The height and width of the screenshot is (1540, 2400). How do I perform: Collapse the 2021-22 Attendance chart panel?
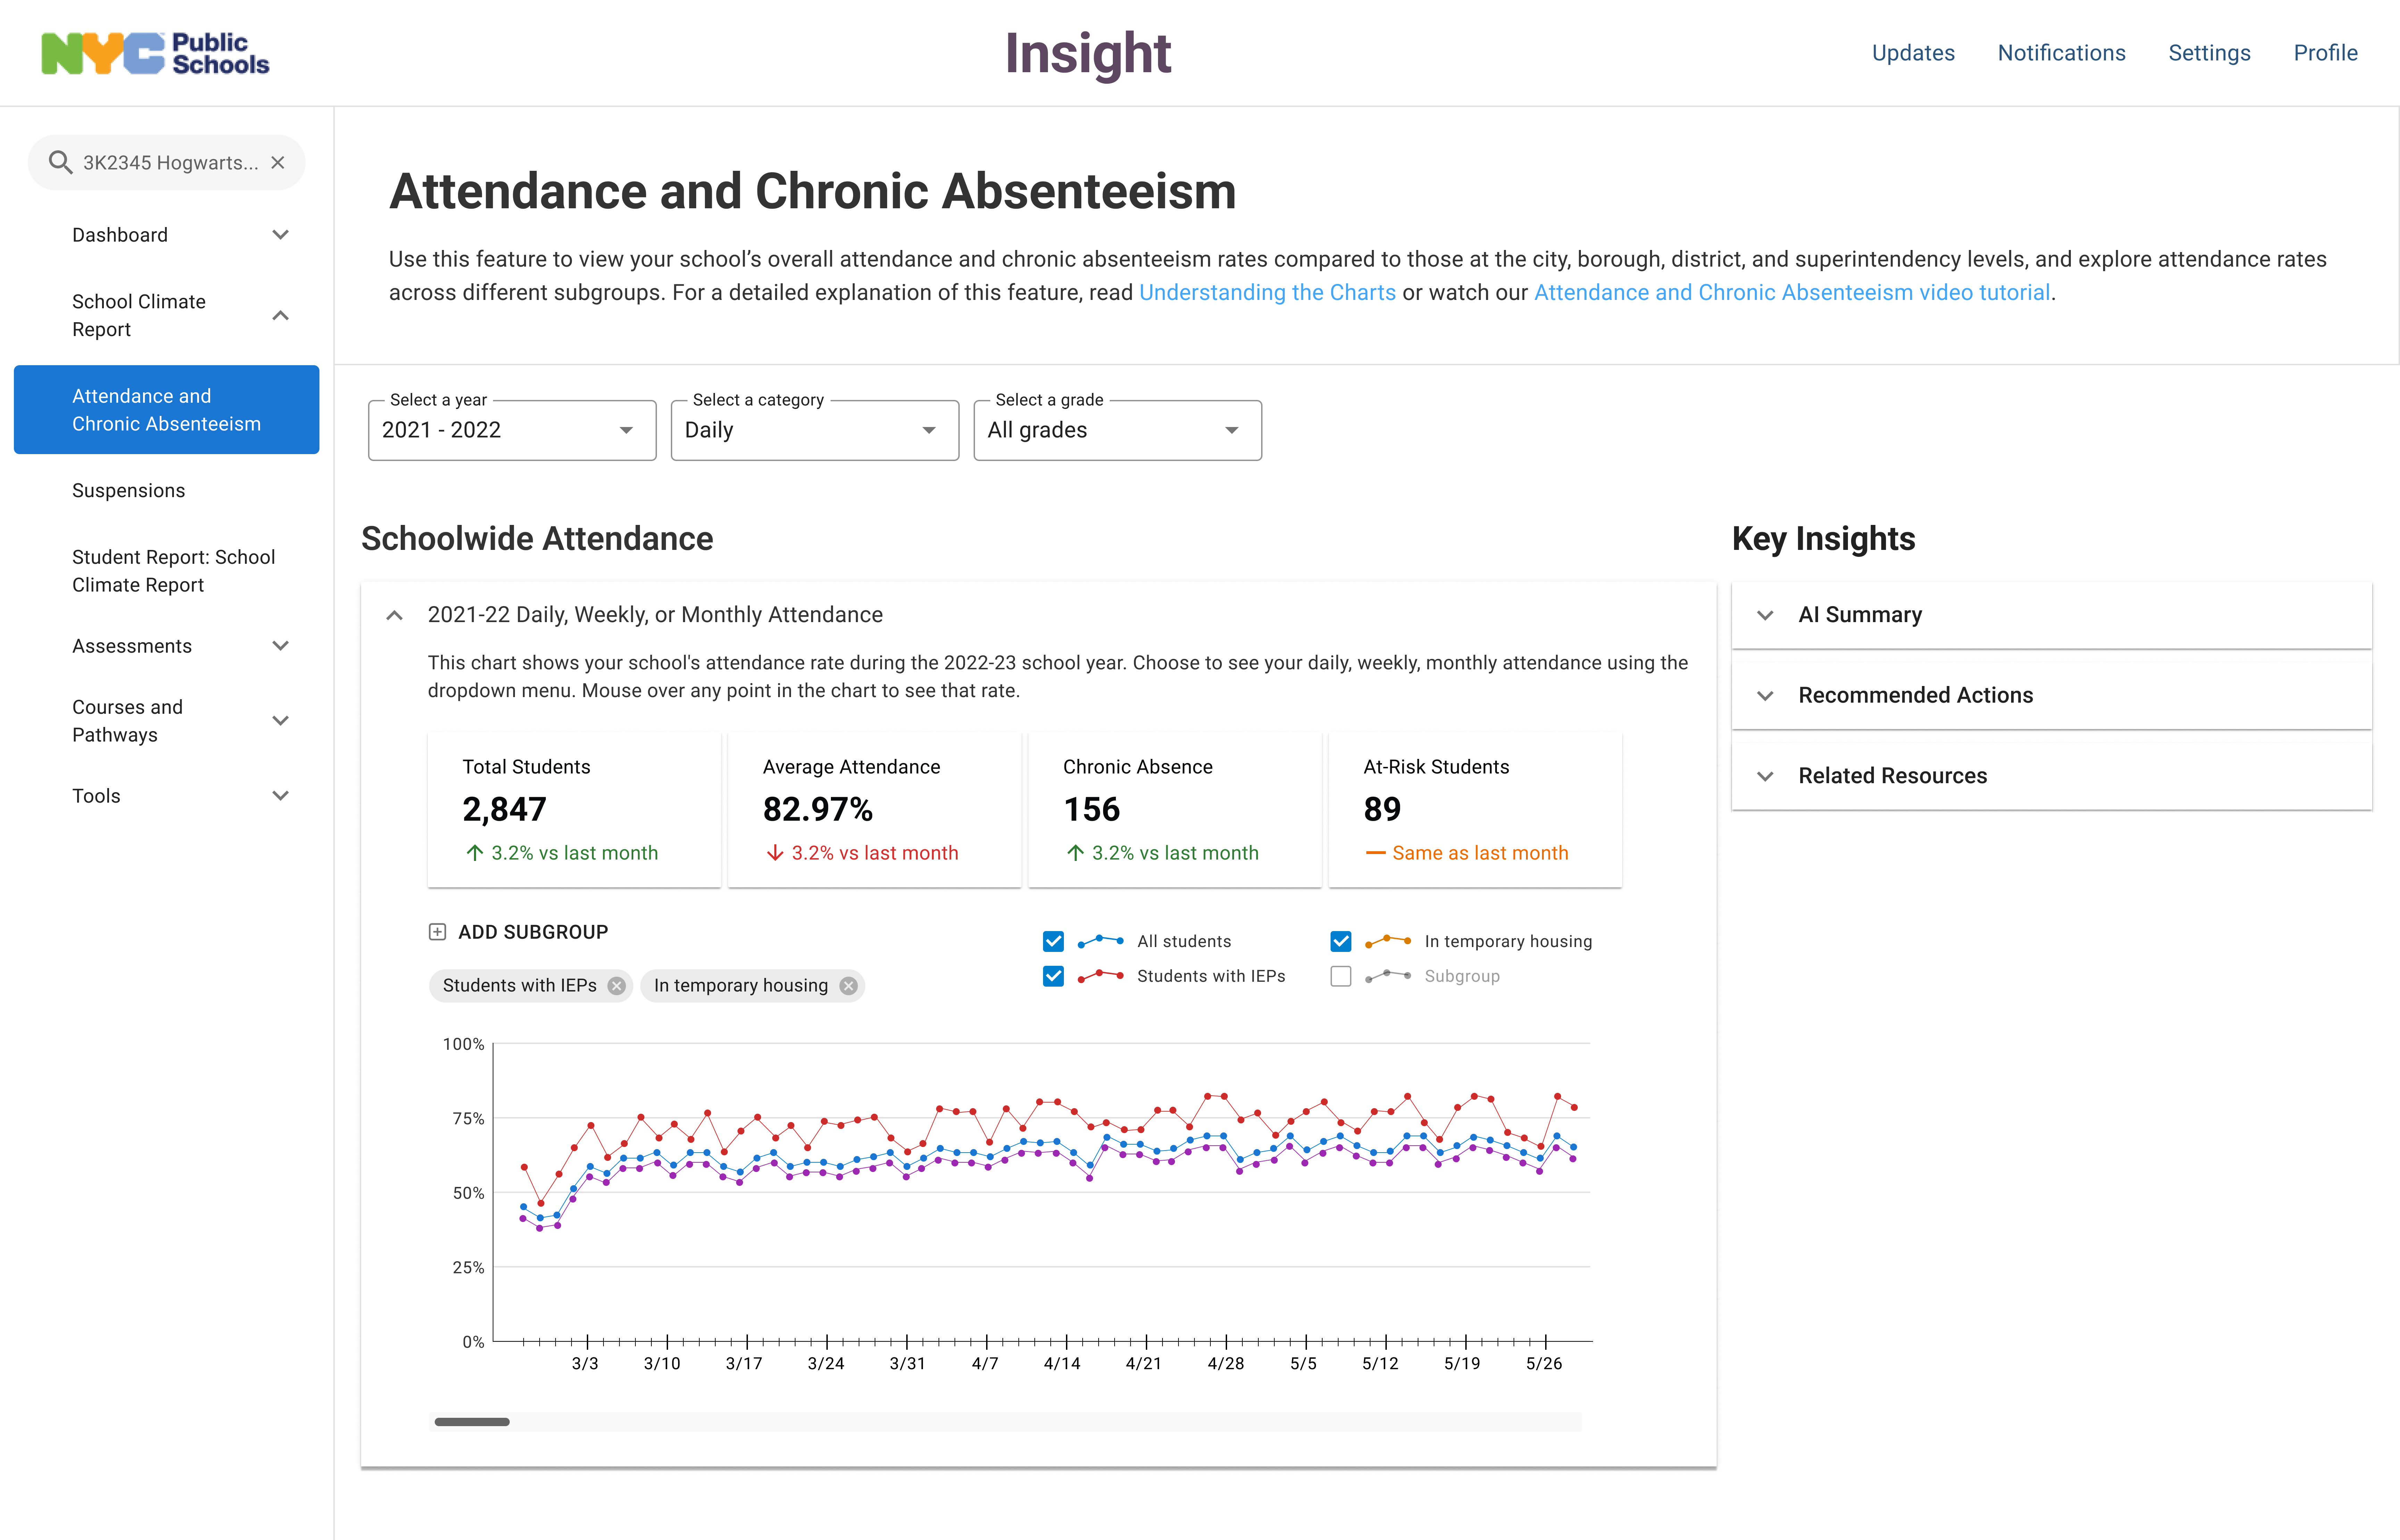(395, 615)
